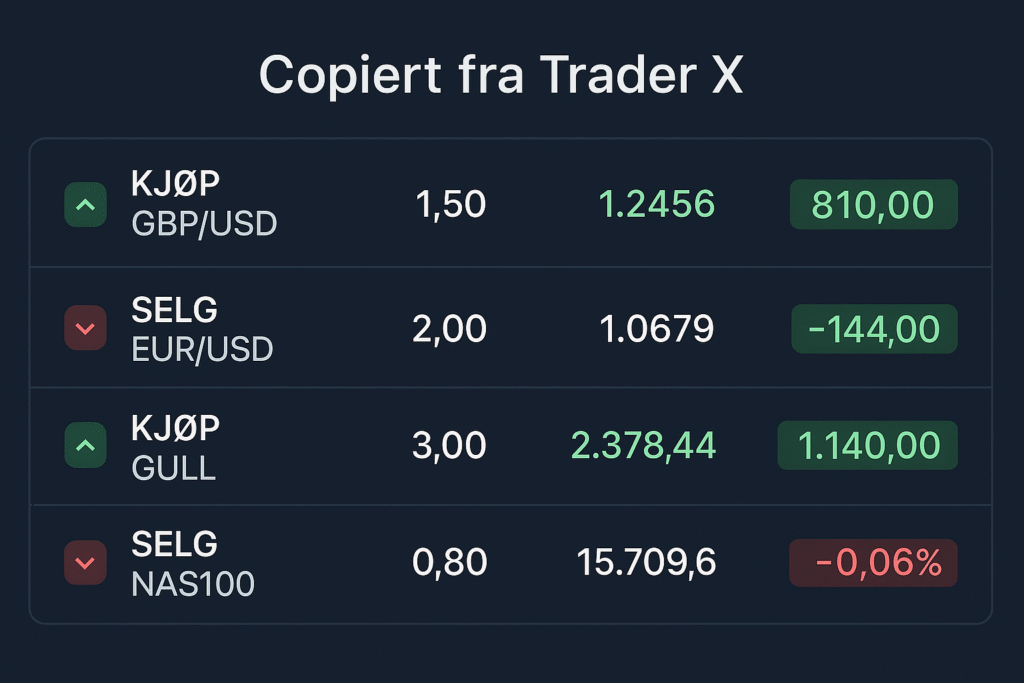Click the GBP/USD price 1.2456

pos(657,205)
